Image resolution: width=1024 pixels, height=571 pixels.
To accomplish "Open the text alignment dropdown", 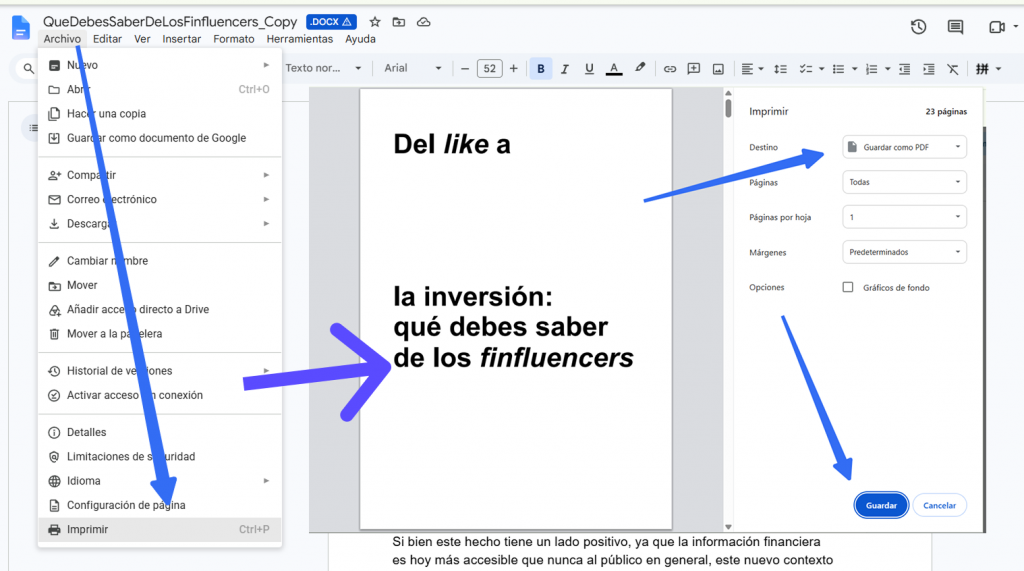I will tap(752, 69).
